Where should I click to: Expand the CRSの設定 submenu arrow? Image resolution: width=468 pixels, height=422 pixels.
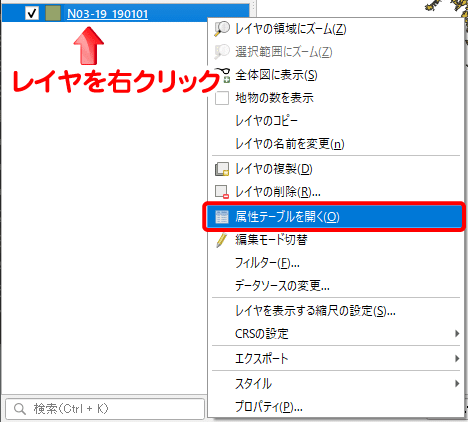[457, 333]
